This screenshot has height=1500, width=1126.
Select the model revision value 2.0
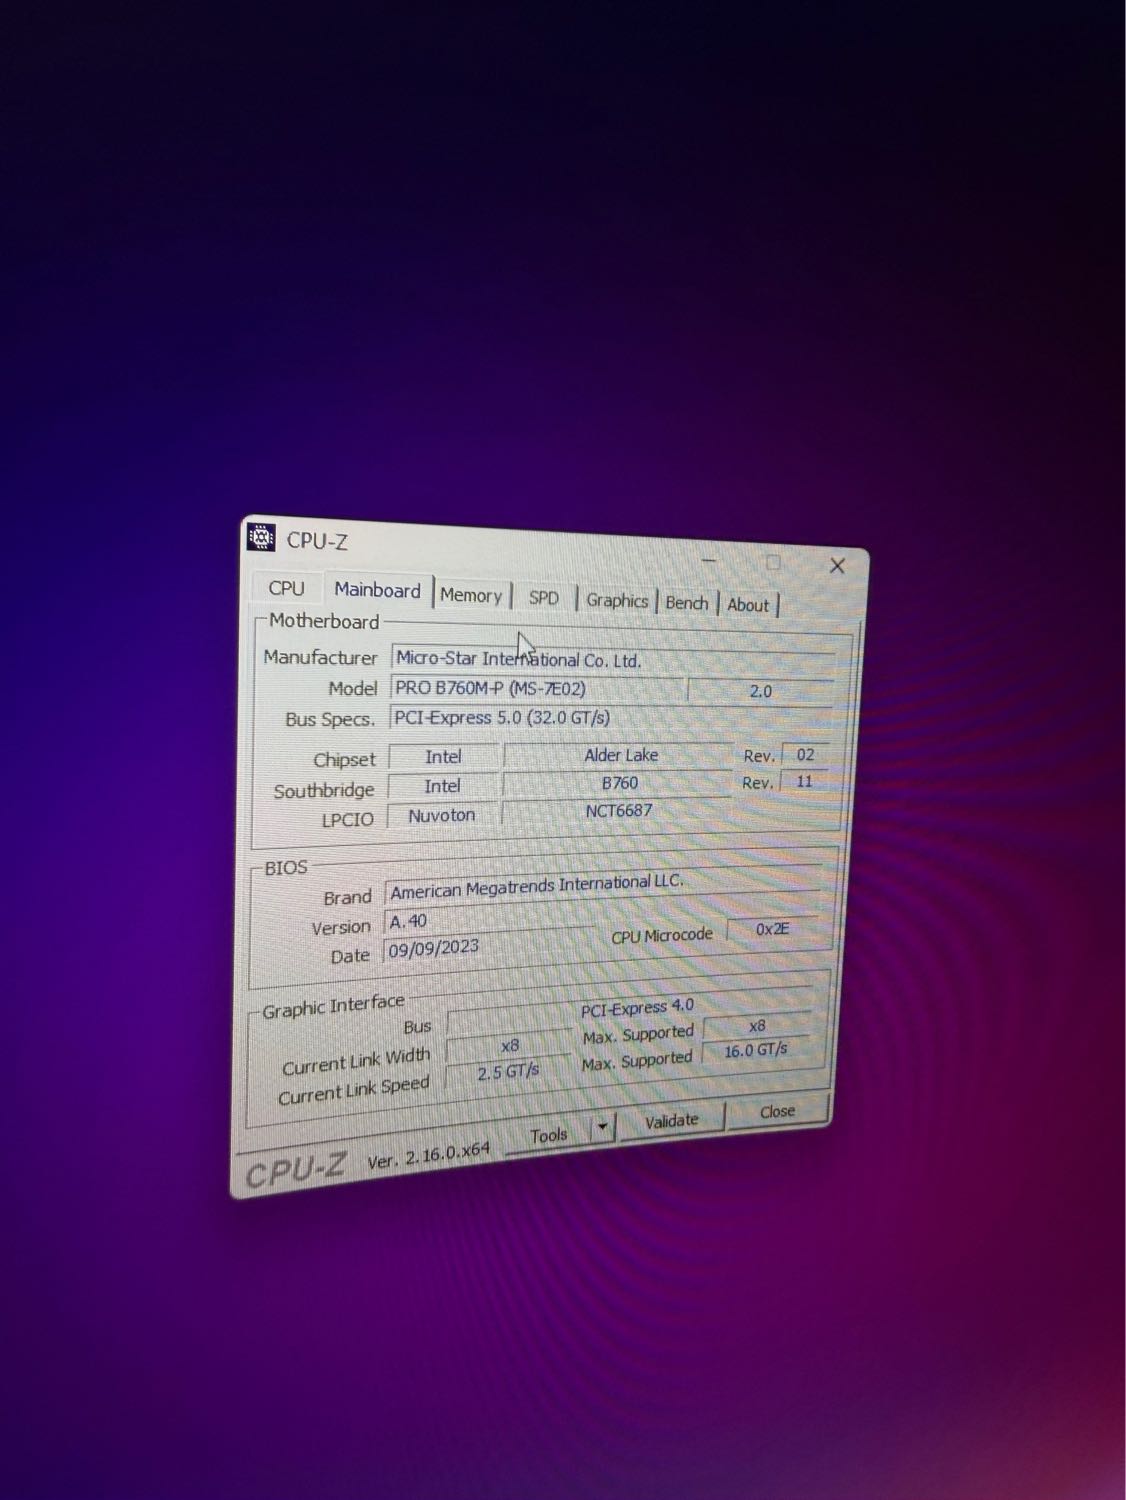[760, 691]
